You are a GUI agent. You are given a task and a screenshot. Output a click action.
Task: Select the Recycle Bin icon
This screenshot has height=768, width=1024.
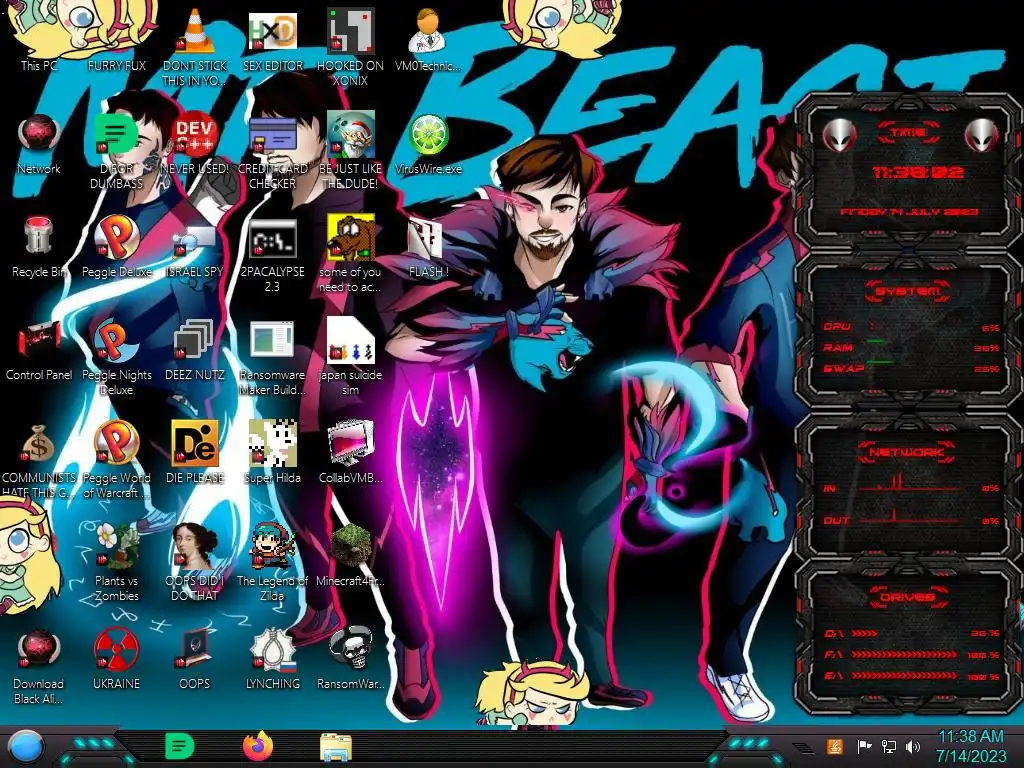tap(39, 247)
